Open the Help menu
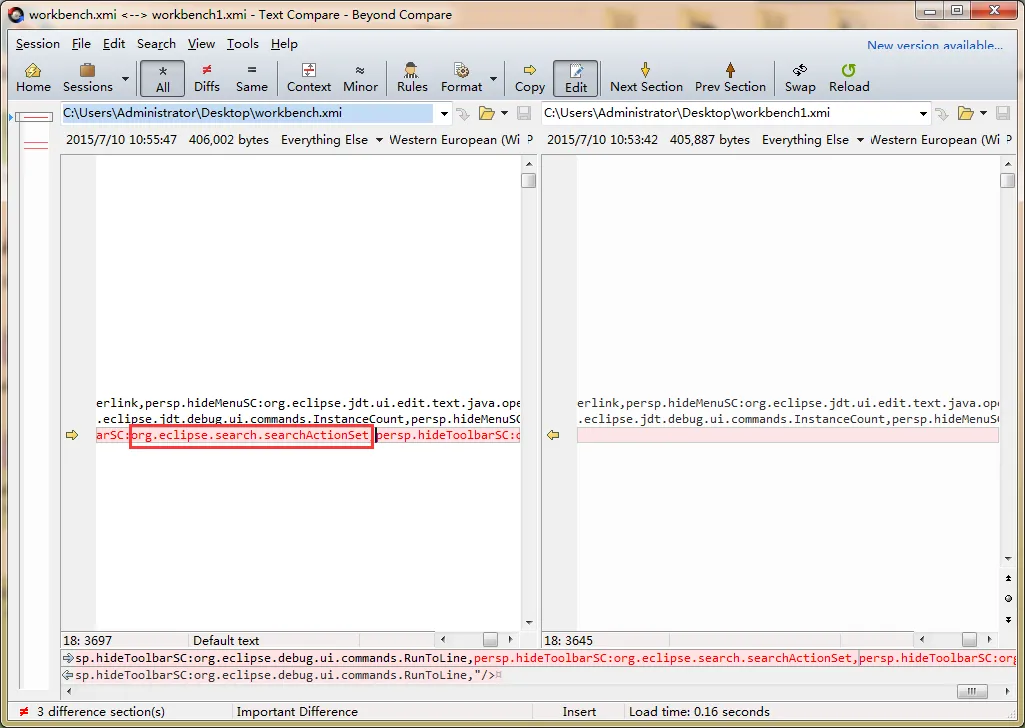The width and height of the screenshot is (1025, 728). coord(284,44)
